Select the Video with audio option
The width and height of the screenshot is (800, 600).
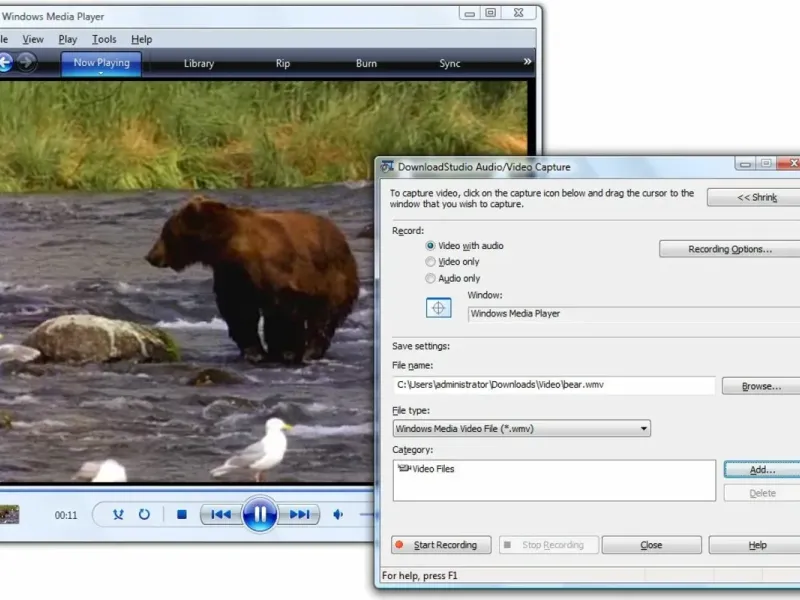[x=431, y=245]
